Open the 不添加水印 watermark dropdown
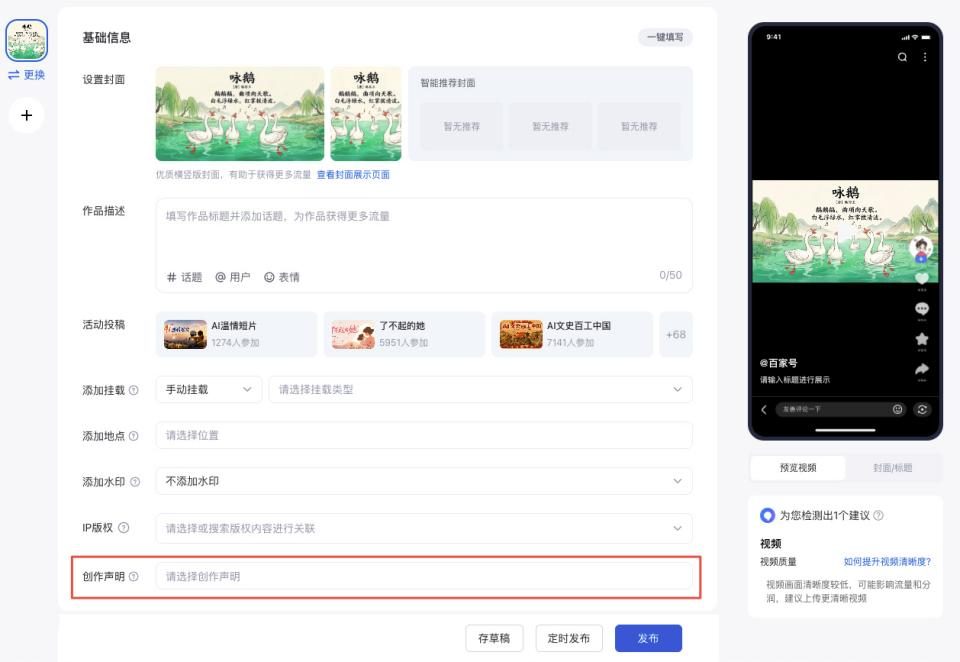Screen dimensions: 960x662 424,481
